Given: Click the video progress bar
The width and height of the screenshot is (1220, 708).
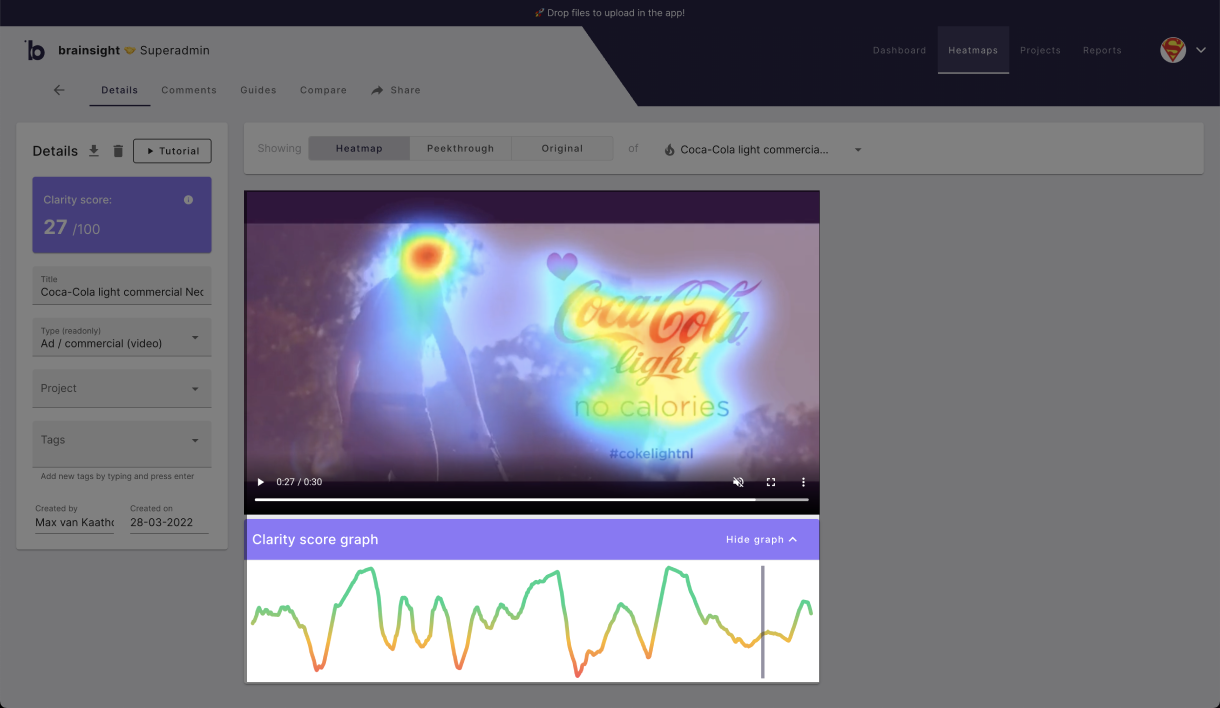Looking at the screenshot, I should click(x=531, y=499).
